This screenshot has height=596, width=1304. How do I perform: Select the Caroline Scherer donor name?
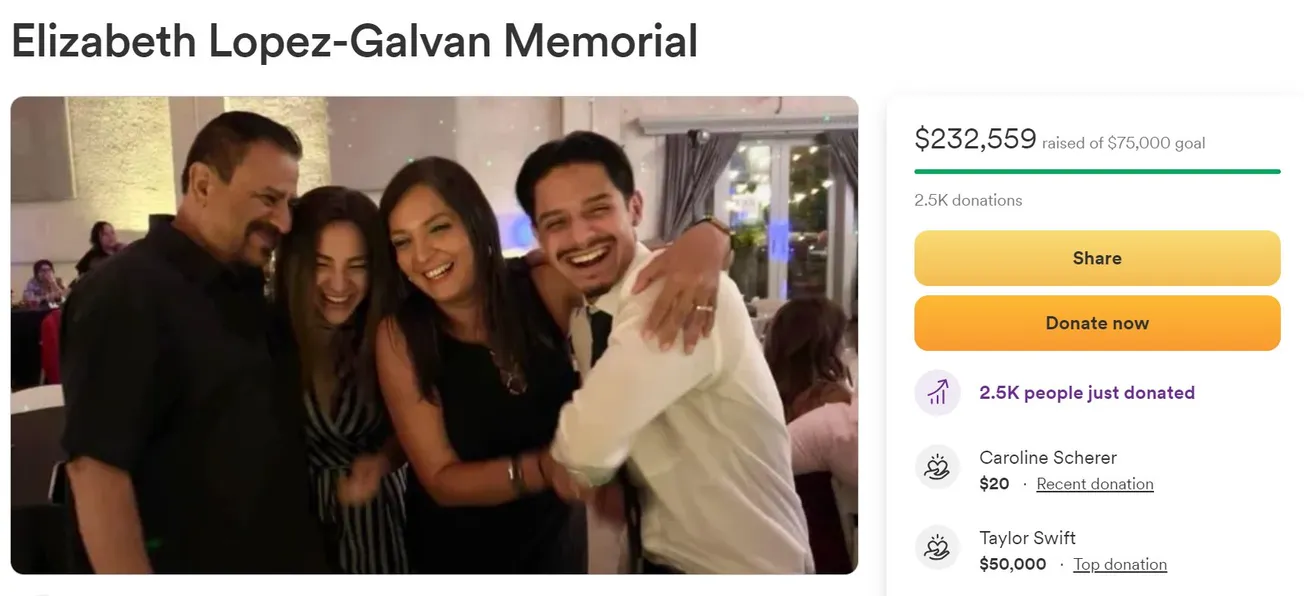(x=1048, y=457)
